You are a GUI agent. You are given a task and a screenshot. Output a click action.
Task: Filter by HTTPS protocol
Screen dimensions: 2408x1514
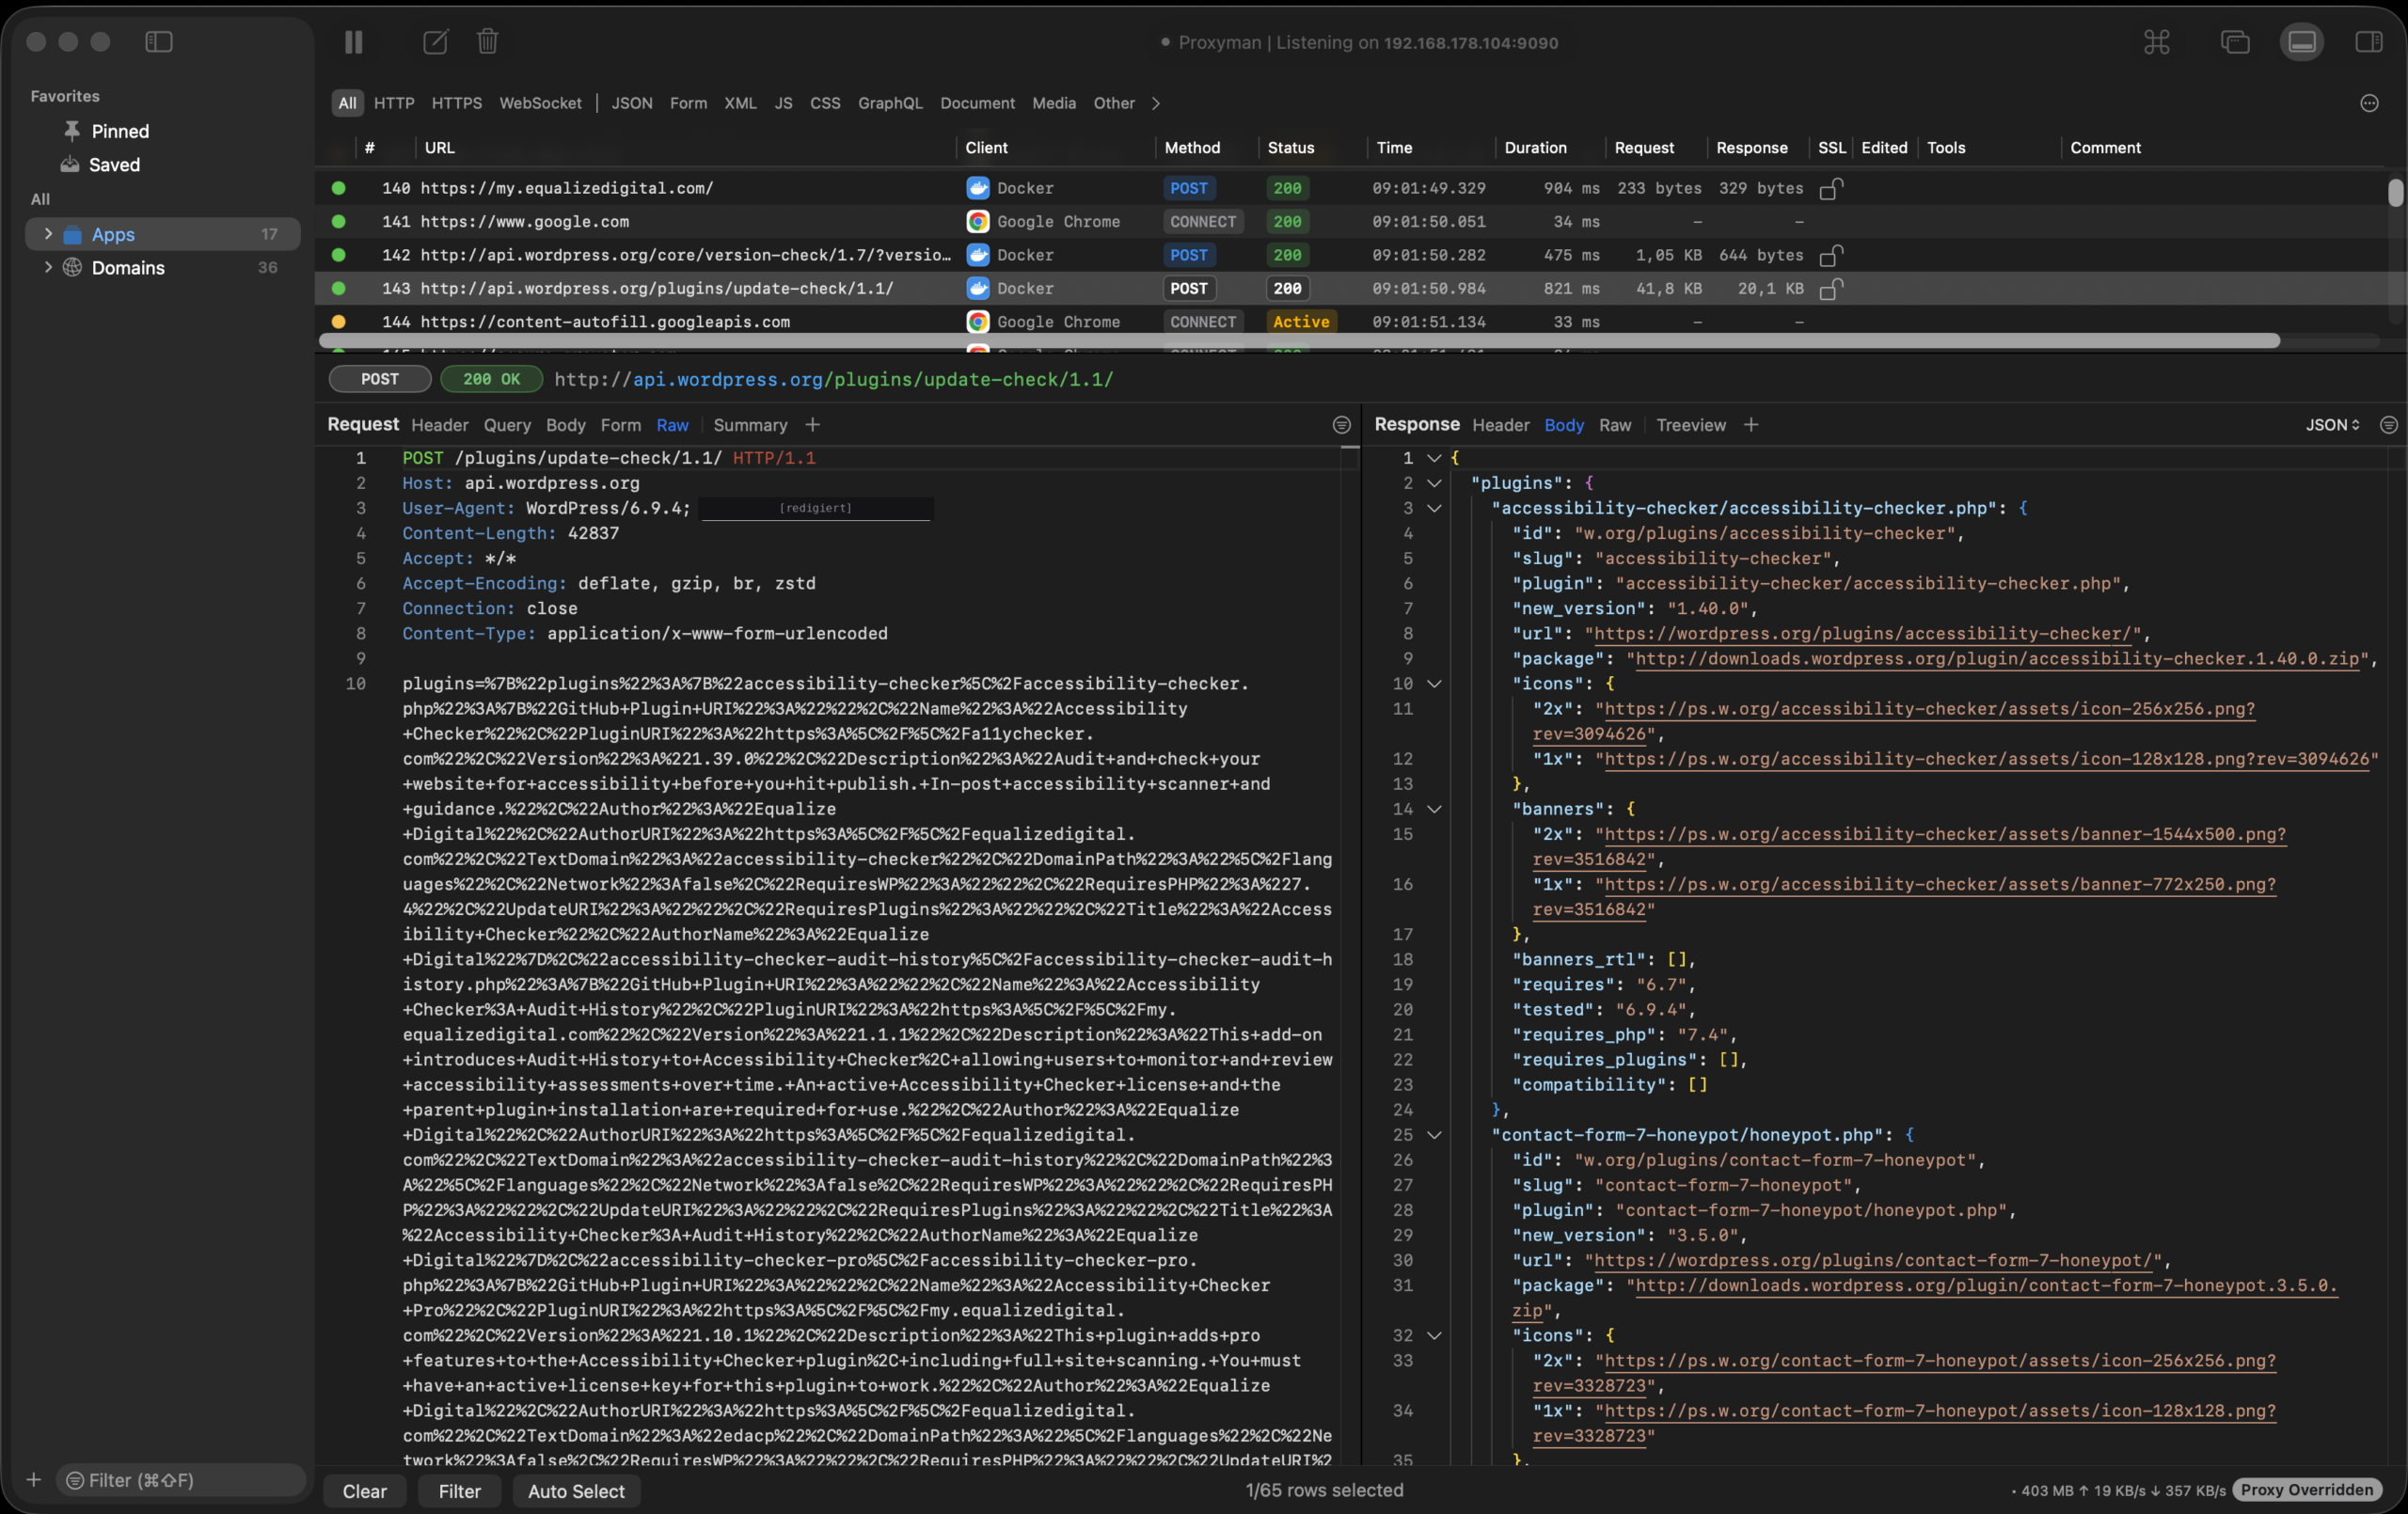click(457, 103)
